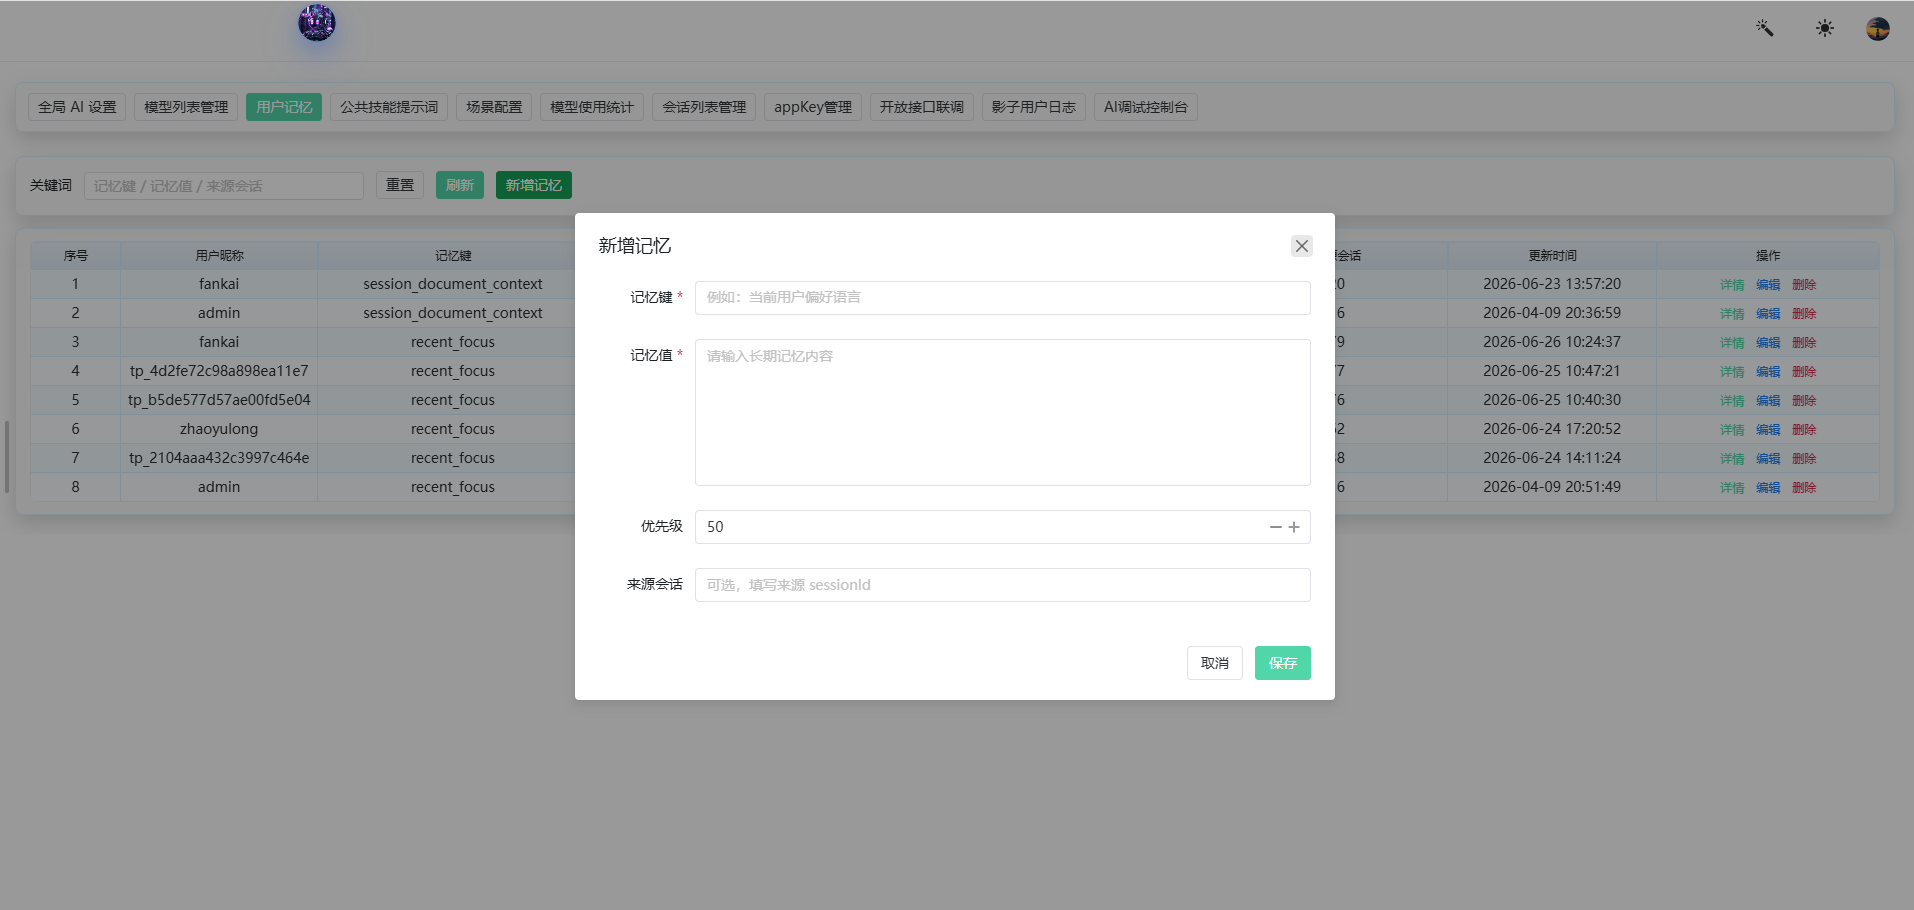Viewport: 1914px width, 910px height.
Task: Click 编辑 in row 8 admin recent_focus
Action: (x=1768, y=488)
